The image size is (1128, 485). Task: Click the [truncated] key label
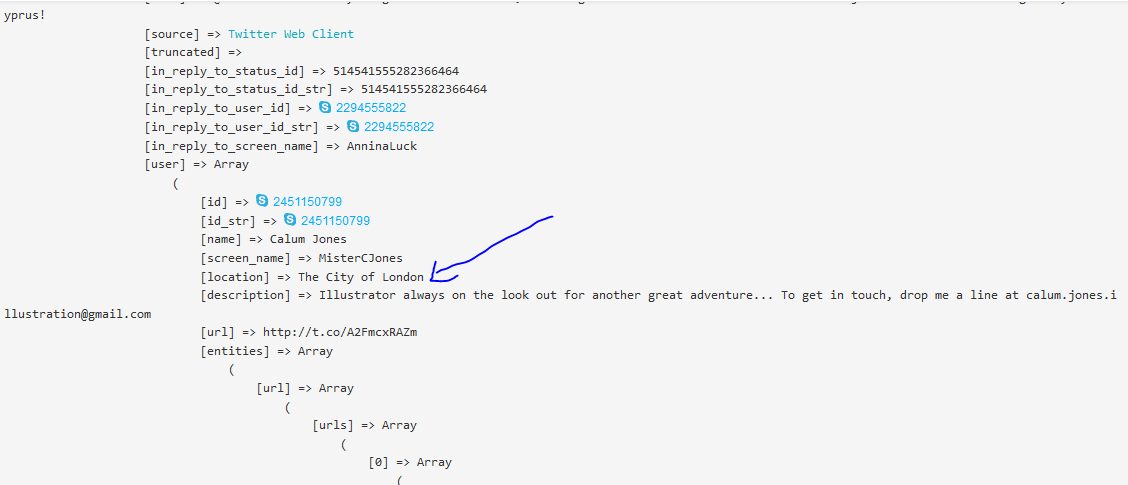point(182,52)
